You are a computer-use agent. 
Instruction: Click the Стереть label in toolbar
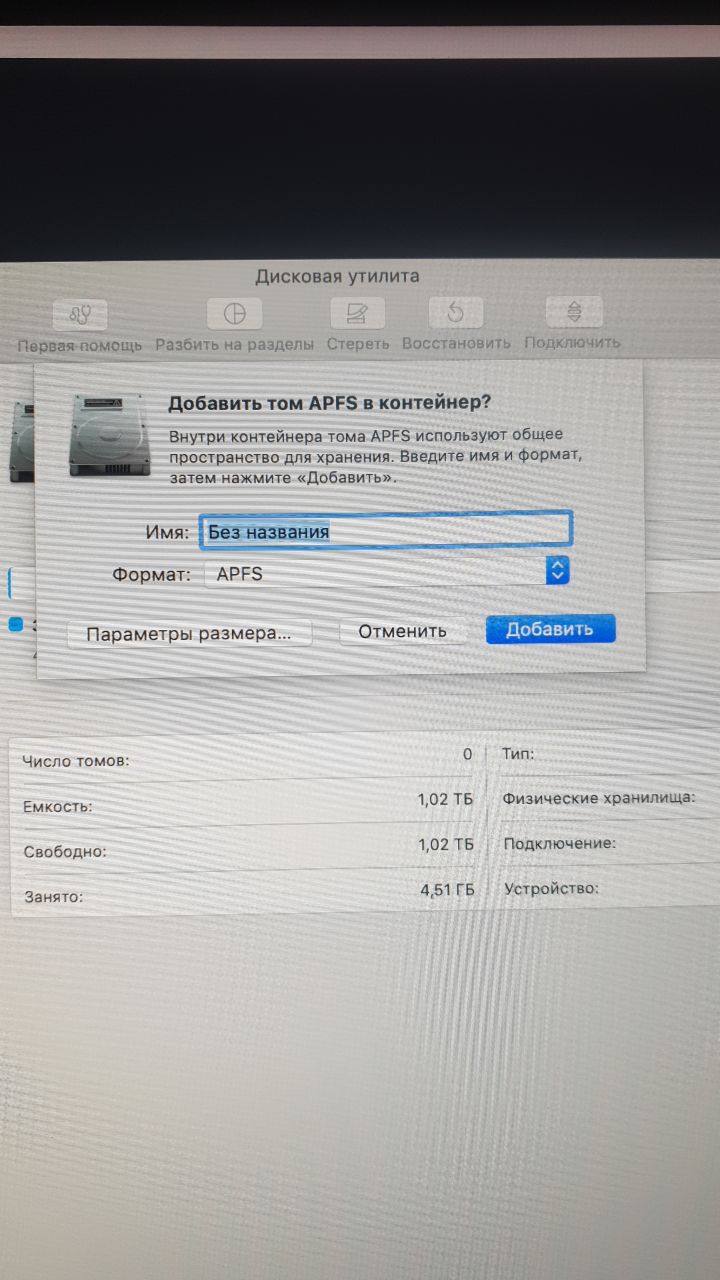(357, 343)
